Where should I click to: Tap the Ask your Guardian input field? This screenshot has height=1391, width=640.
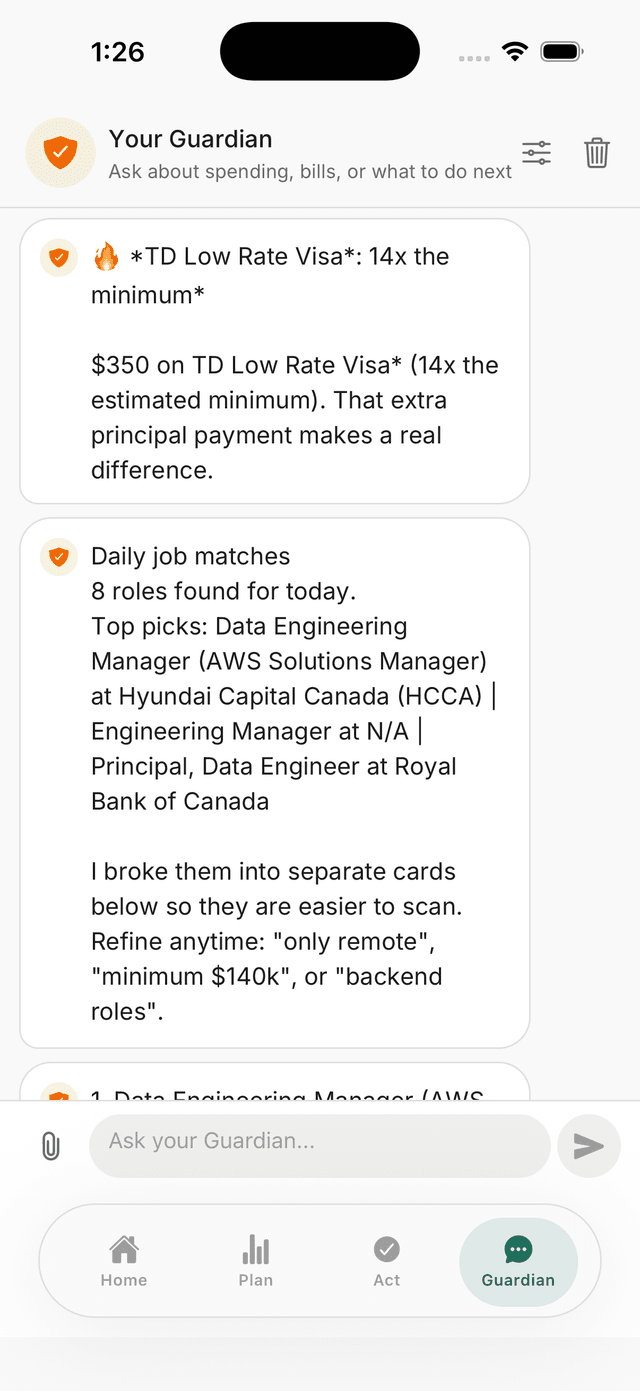(319, 1146)
